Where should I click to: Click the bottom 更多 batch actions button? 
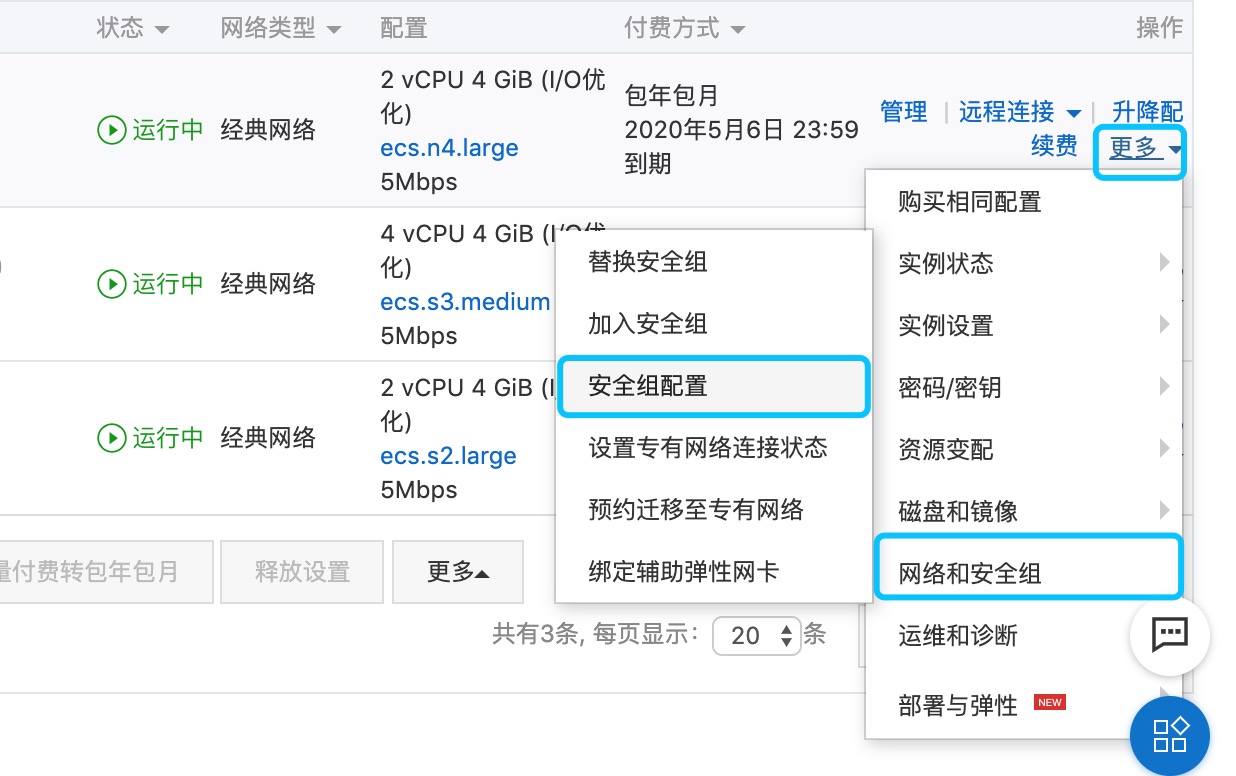pos(458,572)
